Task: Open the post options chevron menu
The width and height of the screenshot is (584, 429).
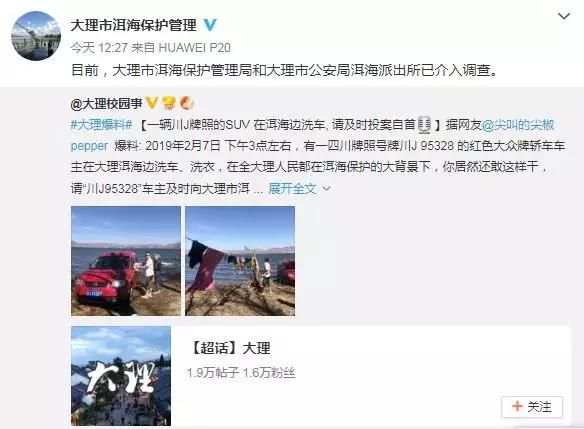Action: point(564,16)
